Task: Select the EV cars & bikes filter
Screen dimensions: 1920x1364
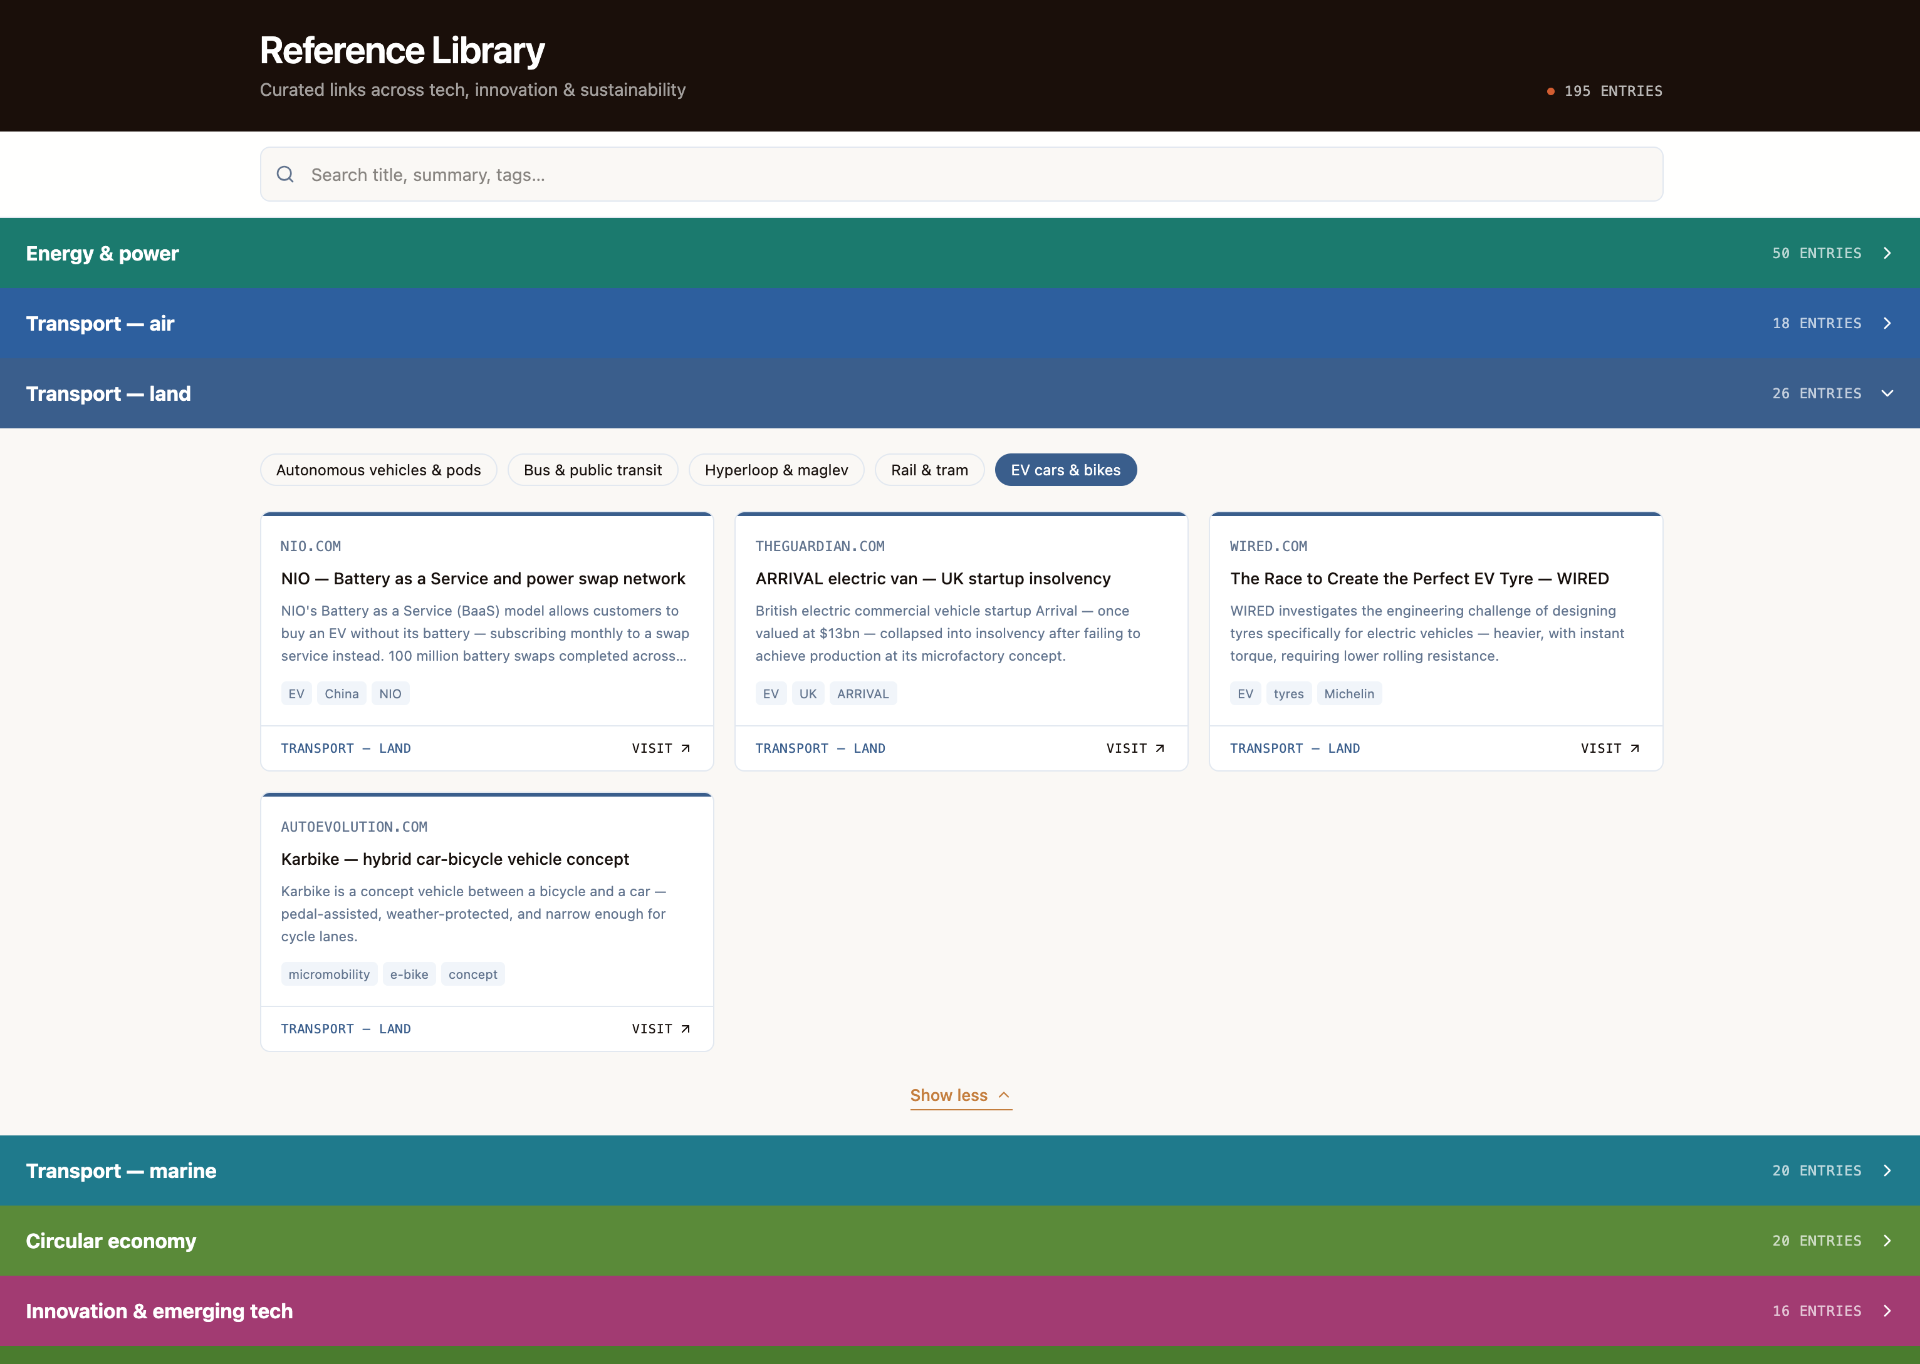Action: pyautogui.click(x=1065, y=470)
